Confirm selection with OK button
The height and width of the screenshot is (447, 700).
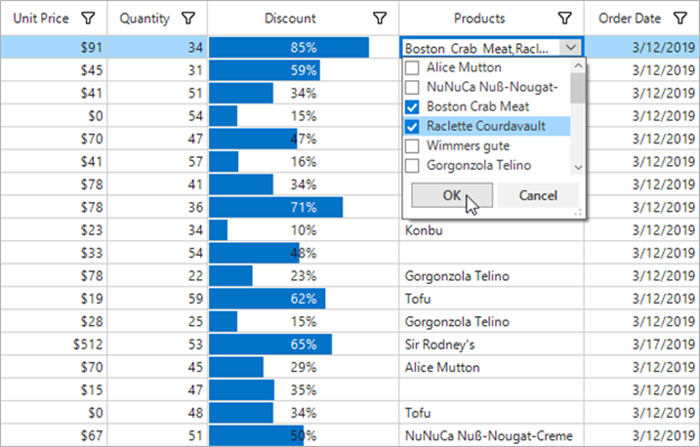pyautogui.click(x=451, y=196)
